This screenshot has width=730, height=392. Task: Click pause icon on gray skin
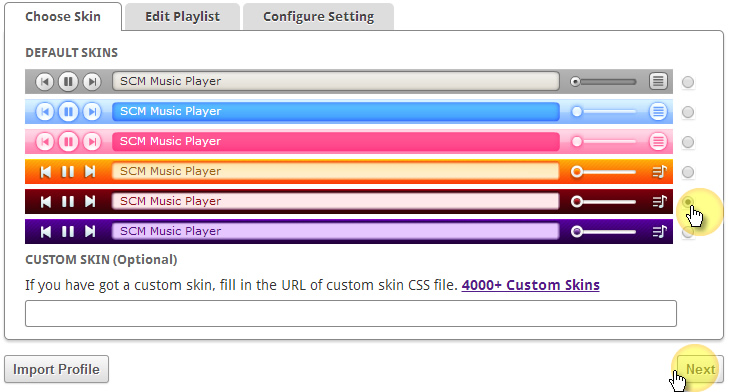68,82
